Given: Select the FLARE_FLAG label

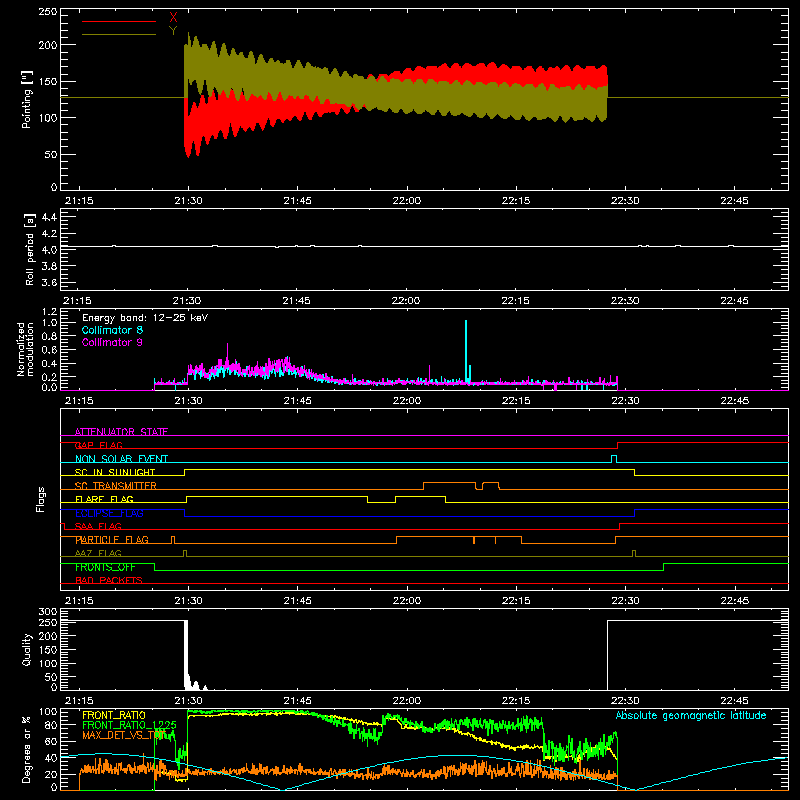Looking at the screenshot, I should (104, 499).
